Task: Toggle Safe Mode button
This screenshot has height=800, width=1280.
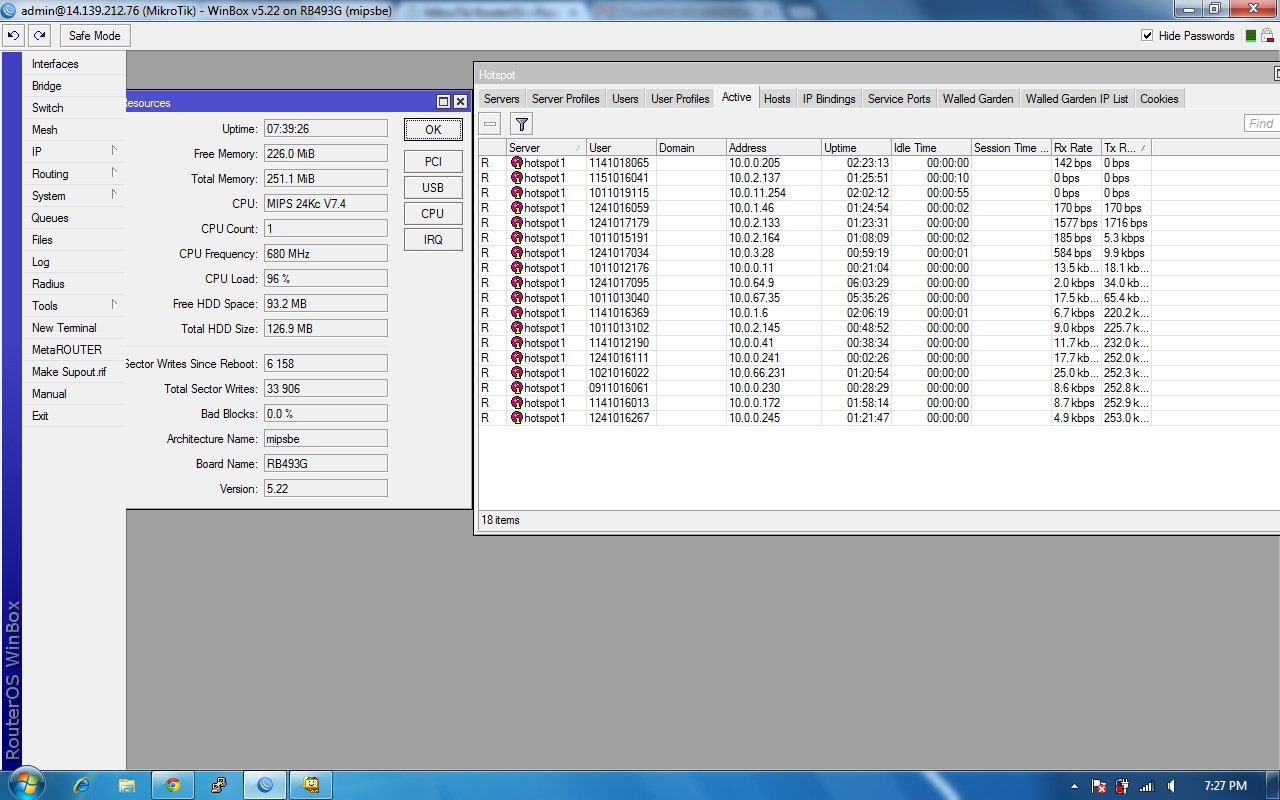Action: pyautogui.click(x=95, y=36)
